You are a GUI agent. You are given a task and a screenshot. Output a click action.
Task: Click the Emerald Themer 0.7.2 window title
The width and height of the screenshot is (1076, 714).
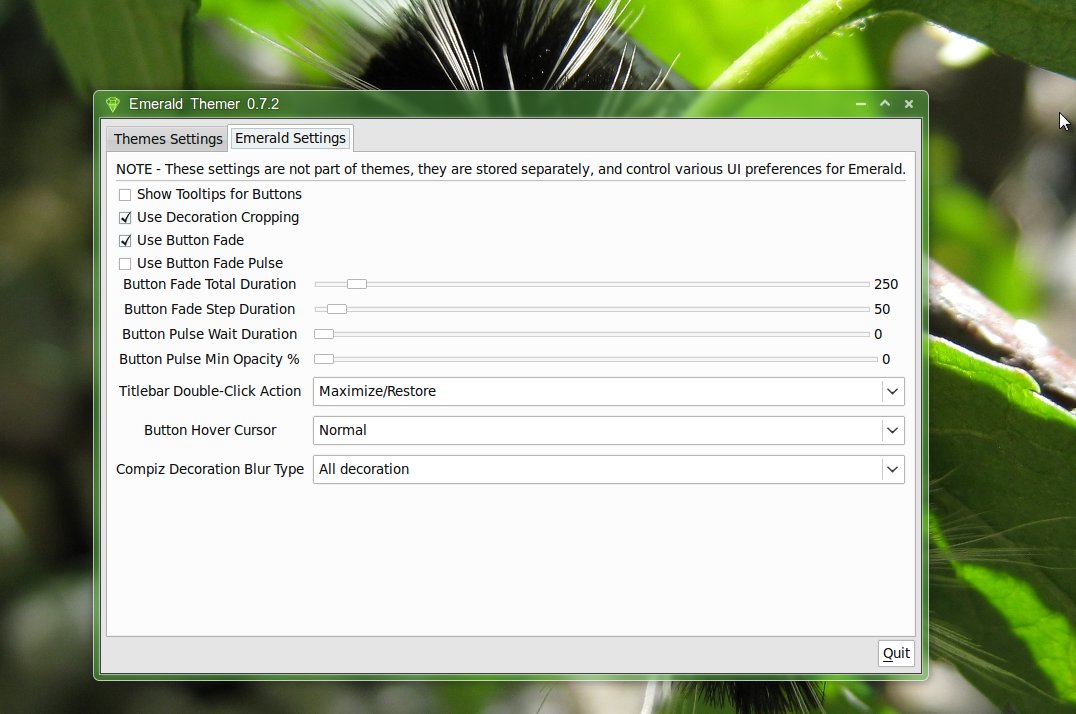tap(204, 104)
